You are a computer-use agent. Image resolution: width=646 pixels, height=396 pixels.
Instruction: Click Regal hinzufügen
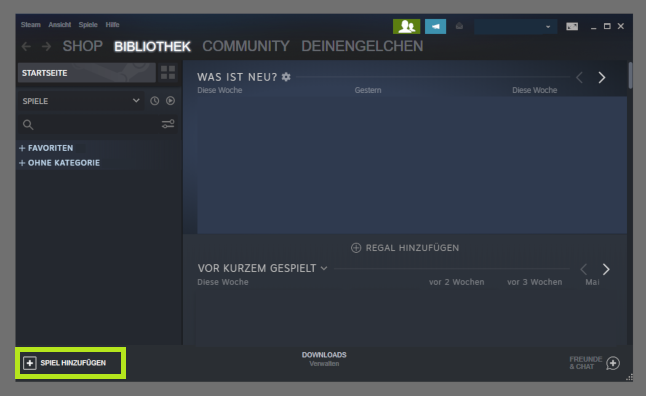tap(405, 248)
